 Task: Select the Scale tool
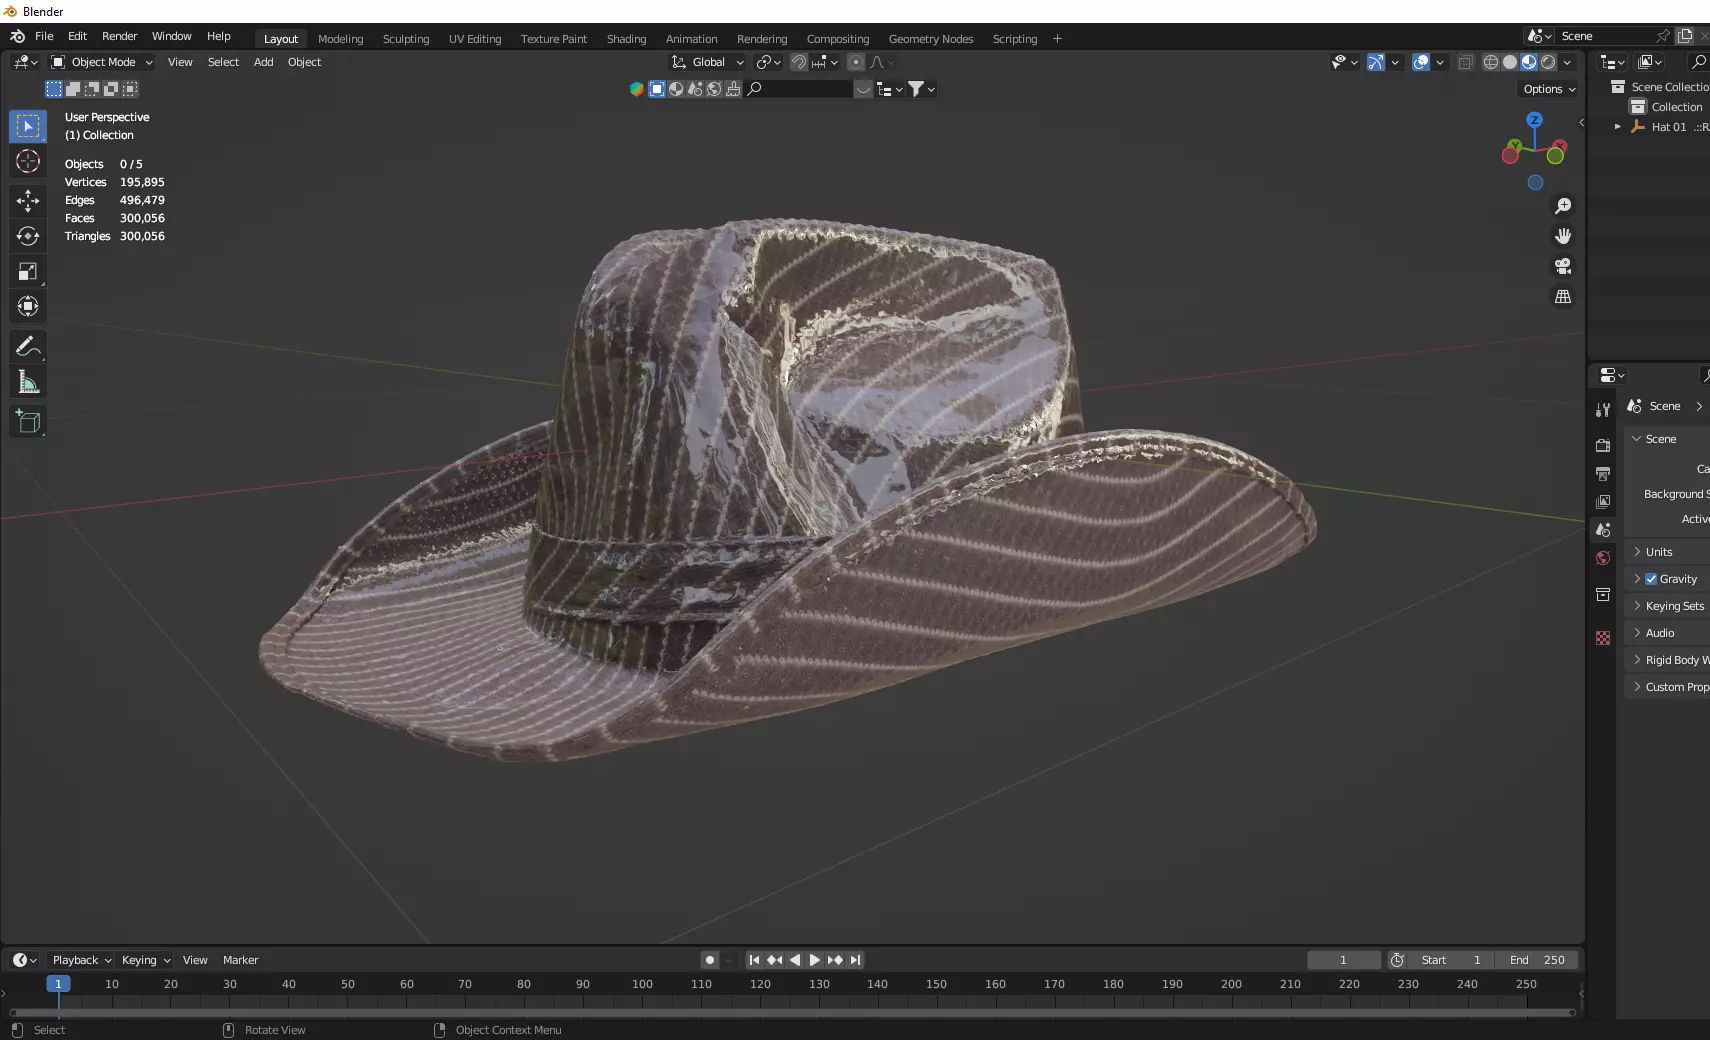click(28, 271)
